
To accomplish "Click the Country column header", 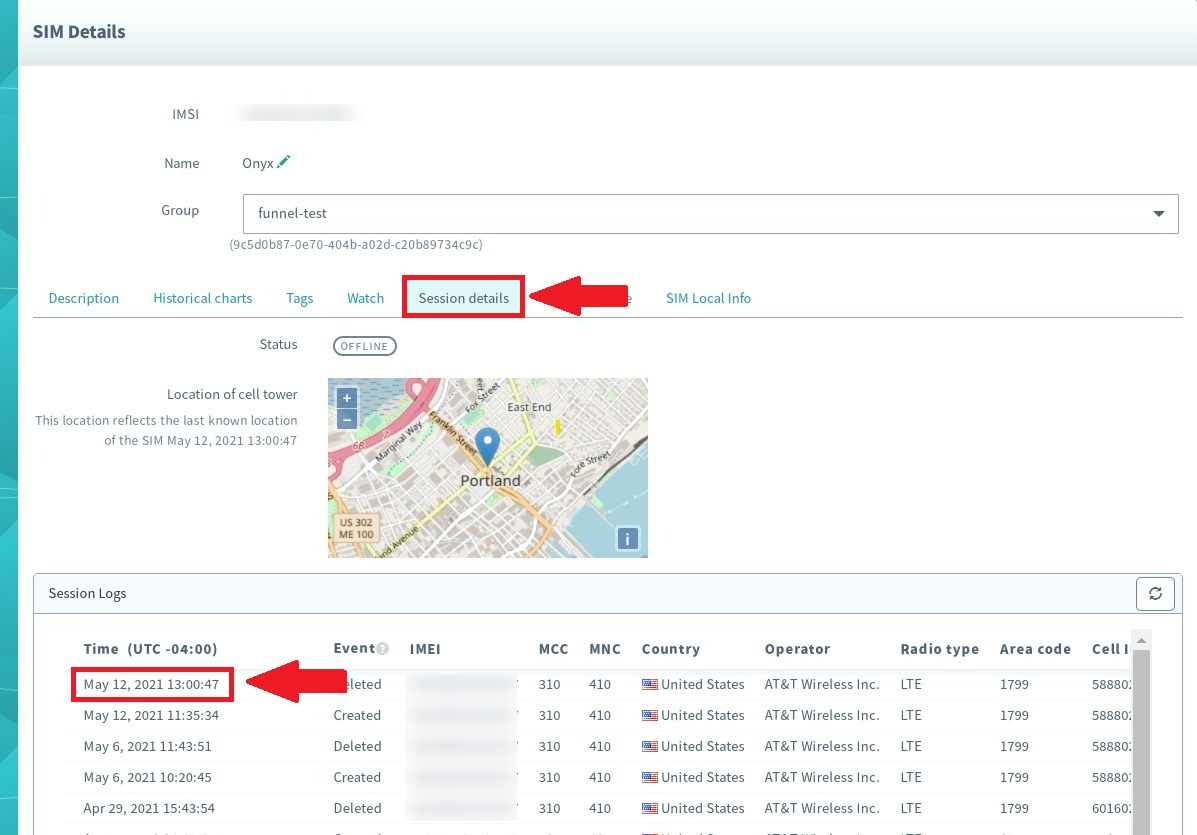I will (670, 649).
